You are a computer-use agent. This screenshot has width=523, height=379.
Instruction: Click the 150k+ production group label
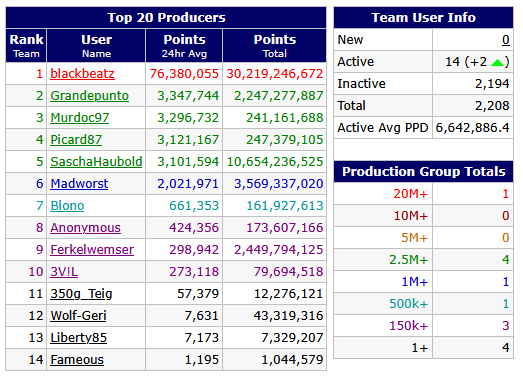coord(408,326)
